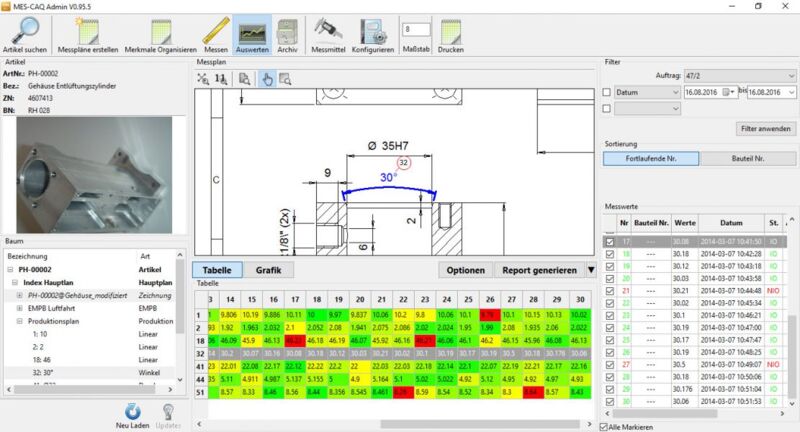Select tree item 18: 46
The image size is (800, 432).
(41, 360)
